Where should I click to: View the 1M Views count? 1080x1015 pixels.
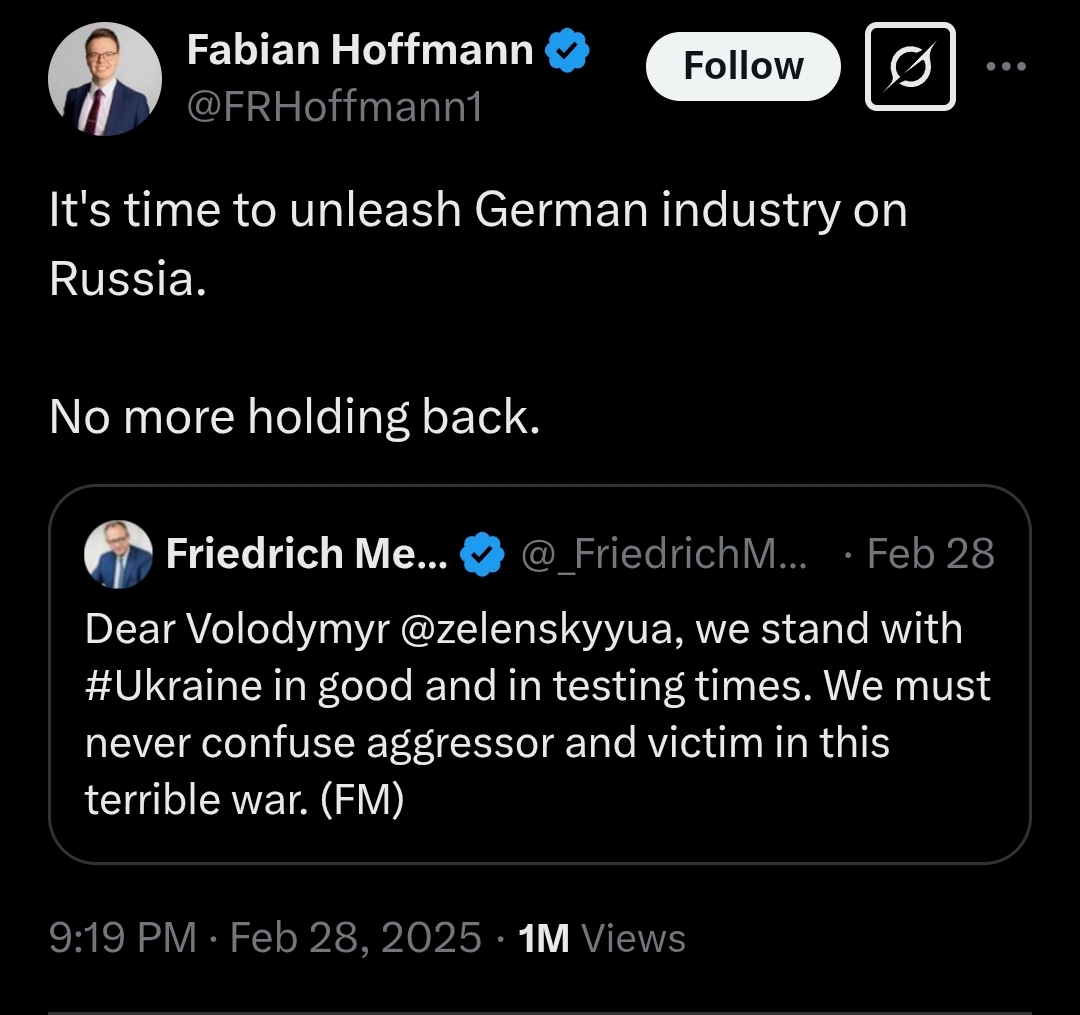click(602, 938)
